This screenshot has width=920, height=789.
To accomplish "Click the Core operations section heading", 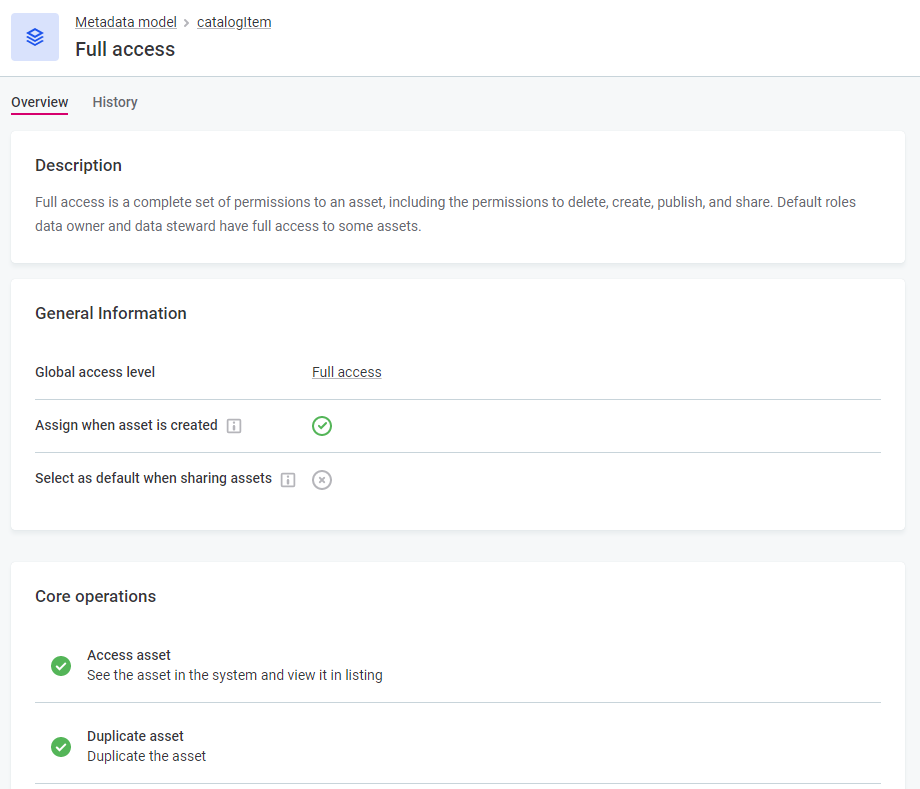I will click(x=96, y=596).
